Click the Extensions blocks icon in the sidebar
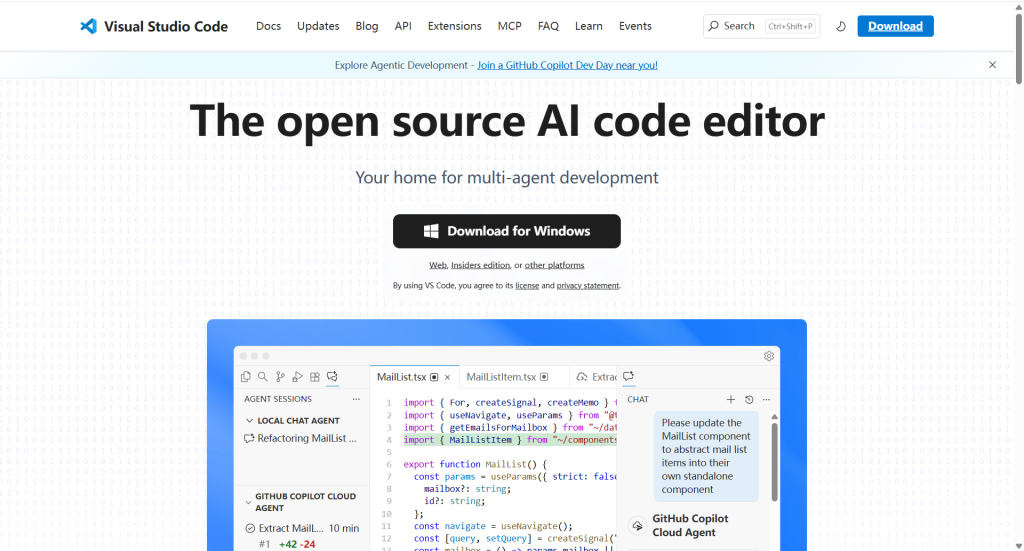 pyautogui.click(x=315, y=377)
